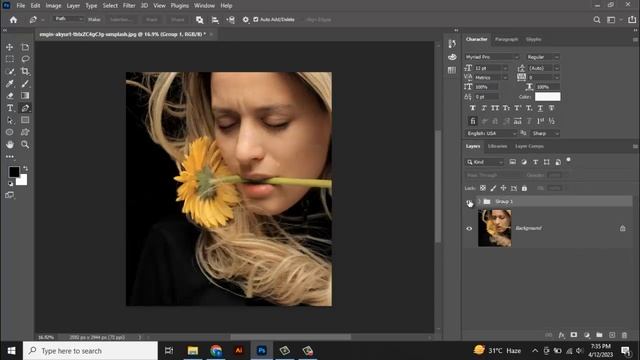Select the Crop tool
640x360 pixels.
click(x=25, y=71)
